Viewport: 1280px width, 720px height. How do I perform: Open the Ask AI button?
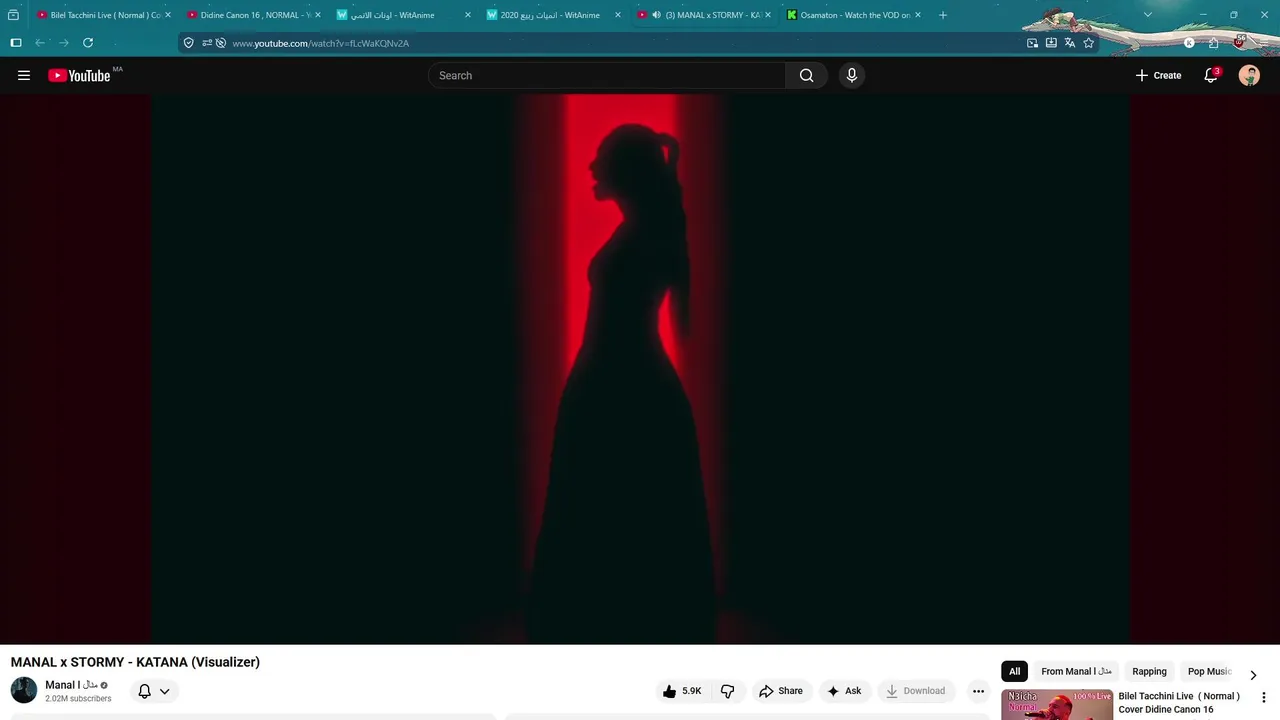pos(844,691)
